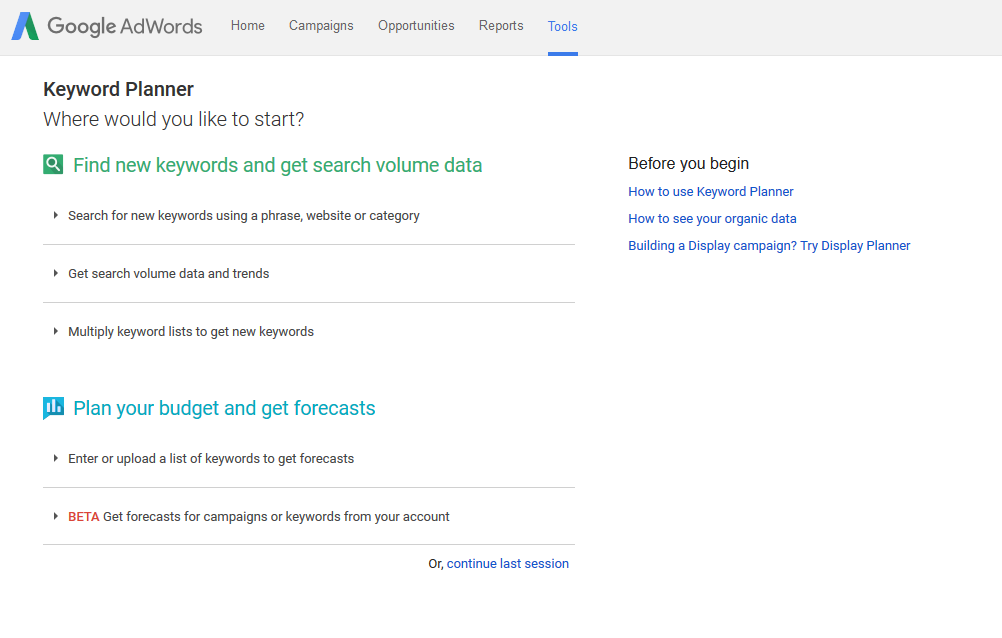1002x638 pixels.
Task: Click the 'Try Display Planner' help link
Action: point(769,246)
